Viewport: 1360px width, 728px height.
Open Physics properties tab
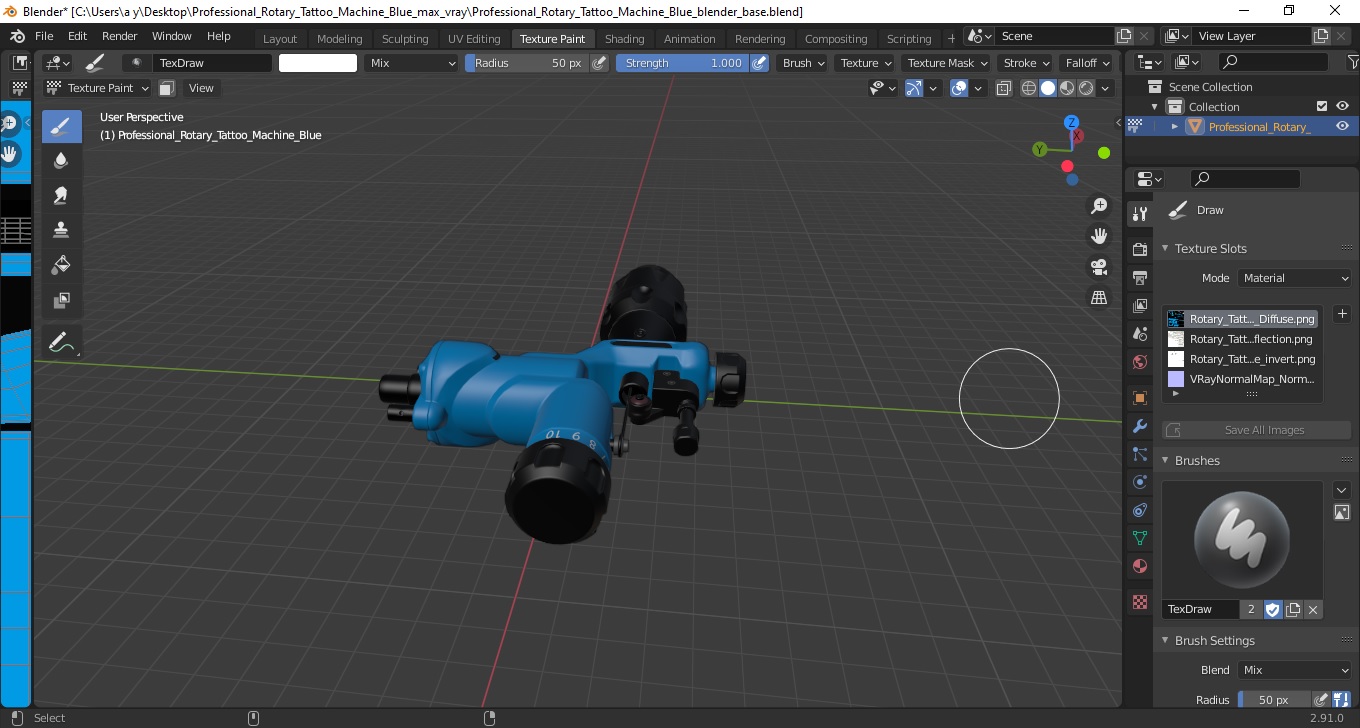(x=1139, y=482)
